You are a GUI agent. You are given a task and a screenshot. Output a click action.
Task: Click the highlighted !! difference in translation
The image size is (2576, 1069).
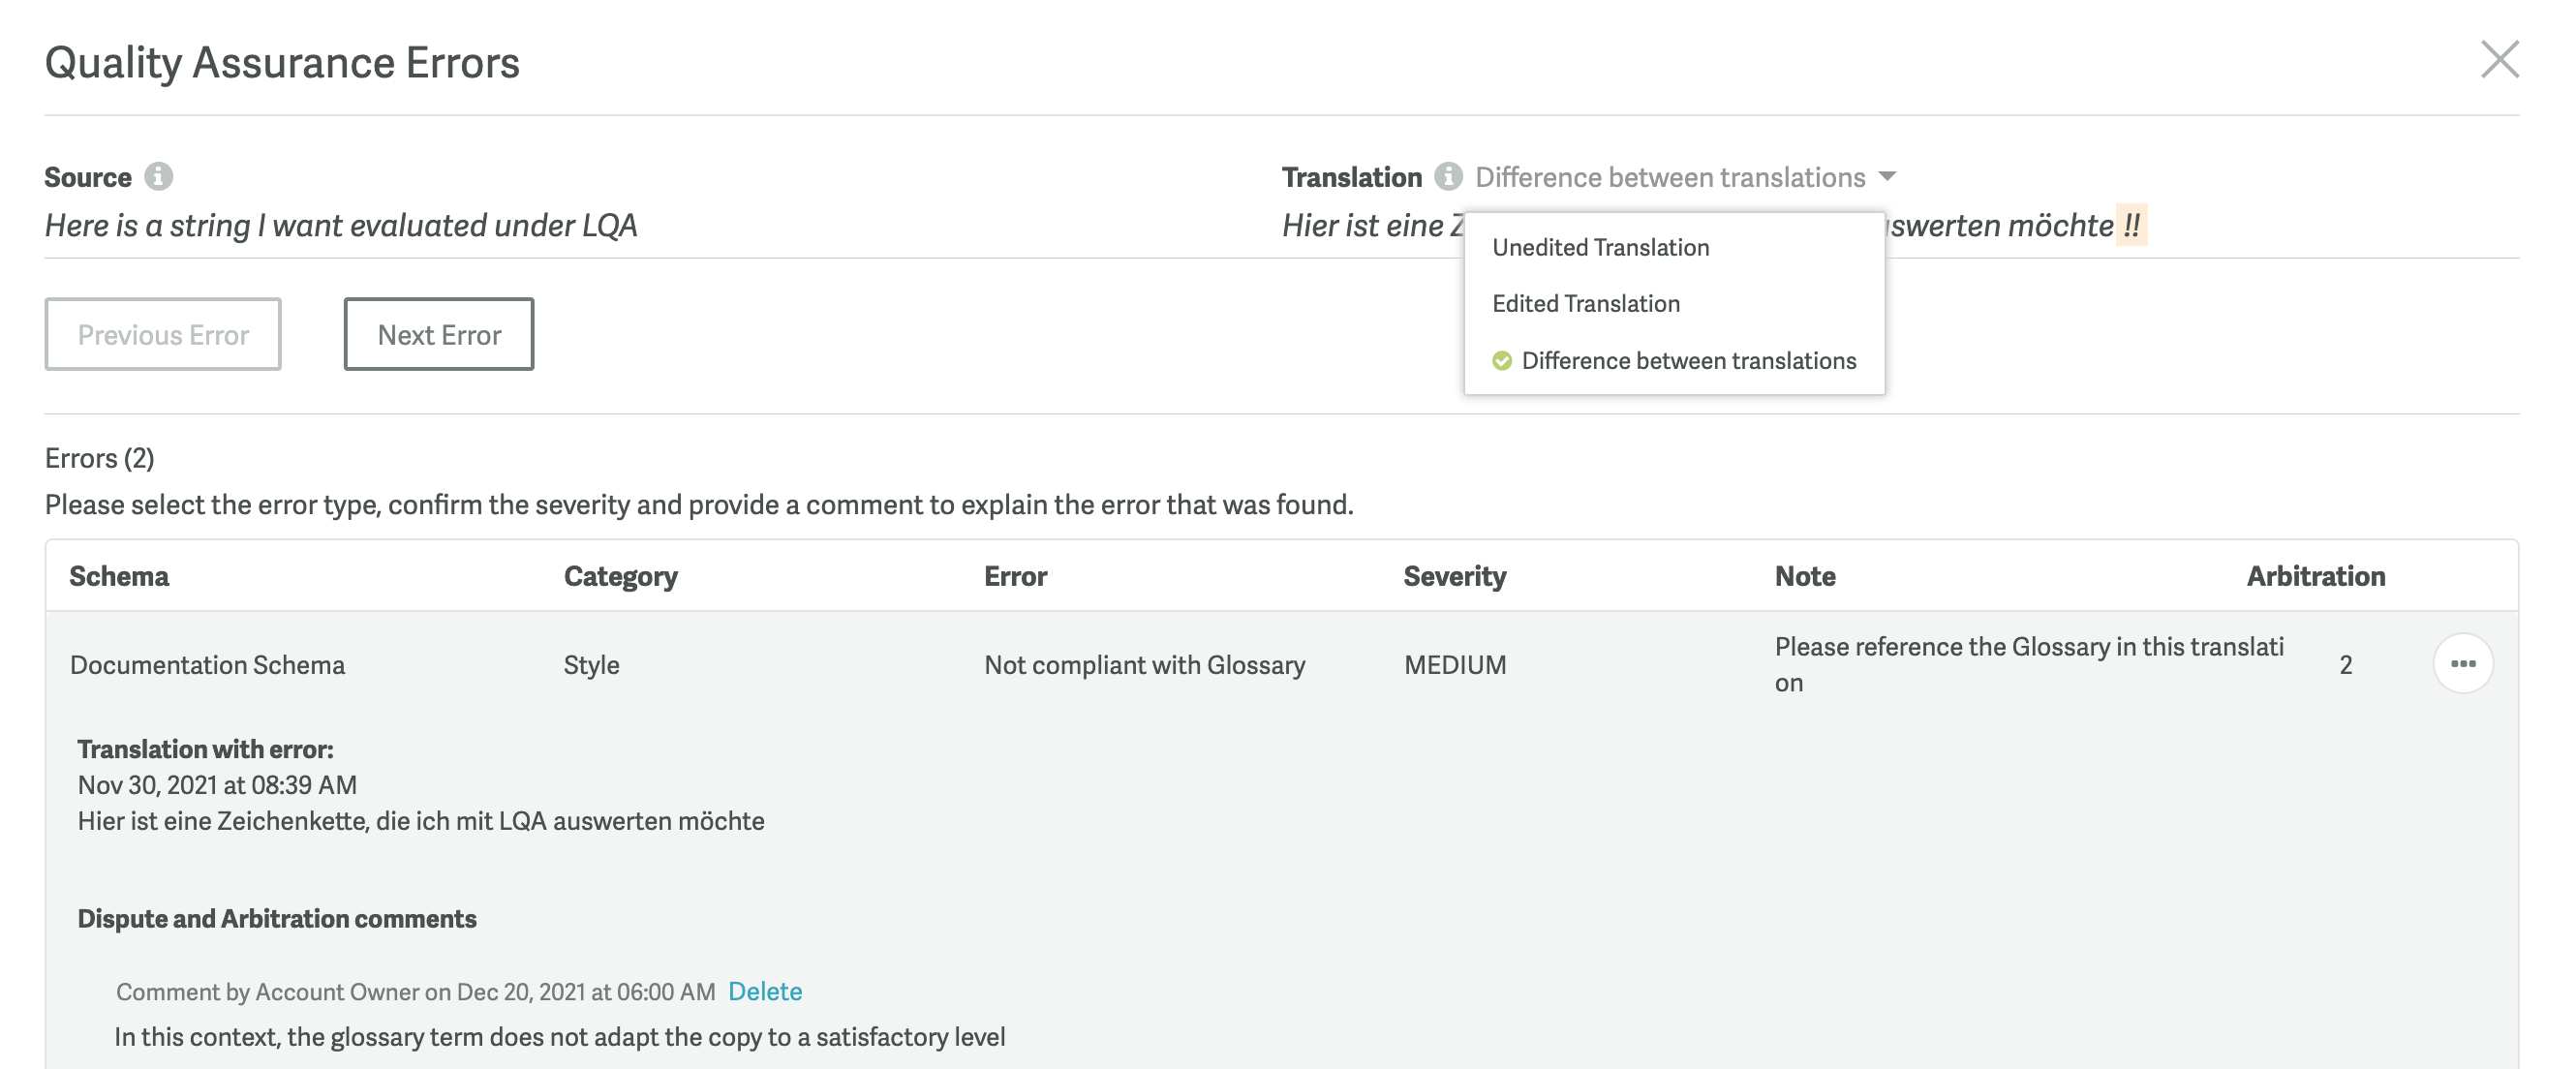pos(2132,225)
